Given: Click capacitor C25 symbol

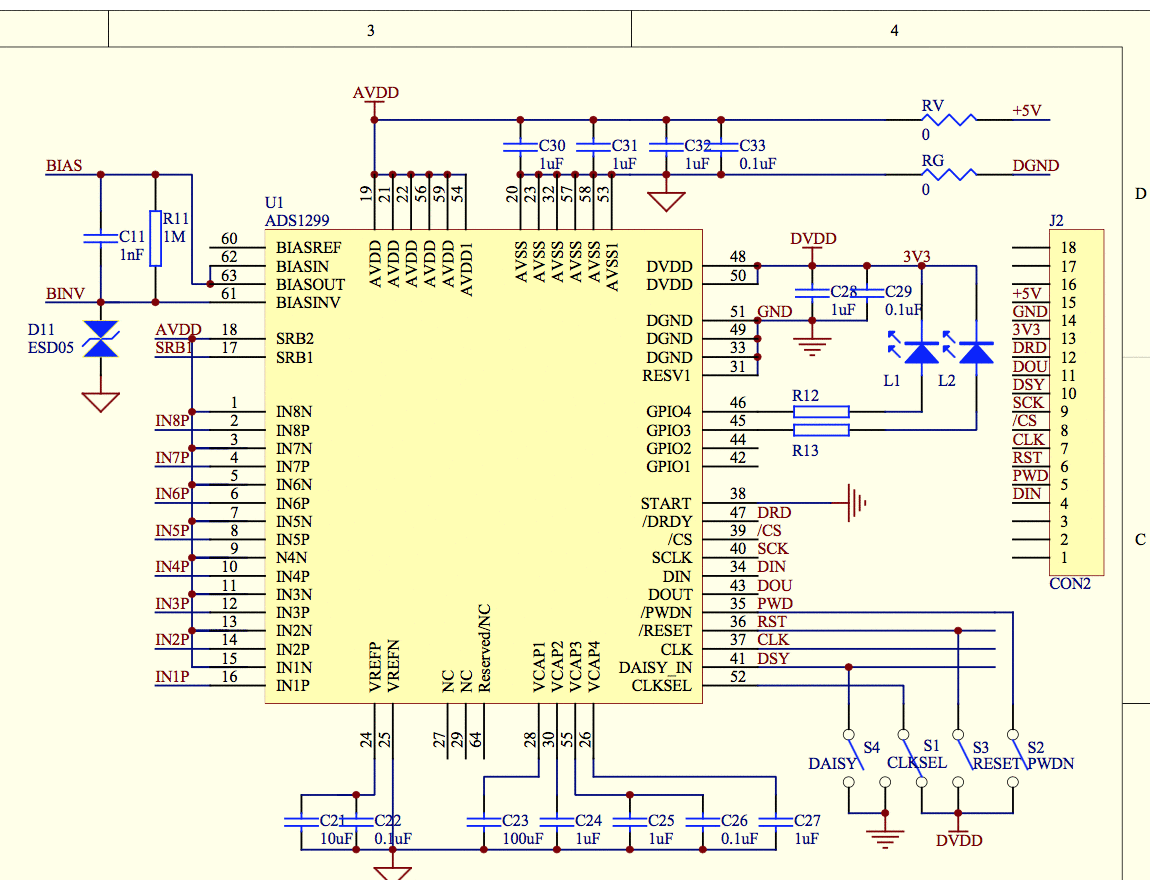Looking at the screenshot, I should tap(629, 822).
